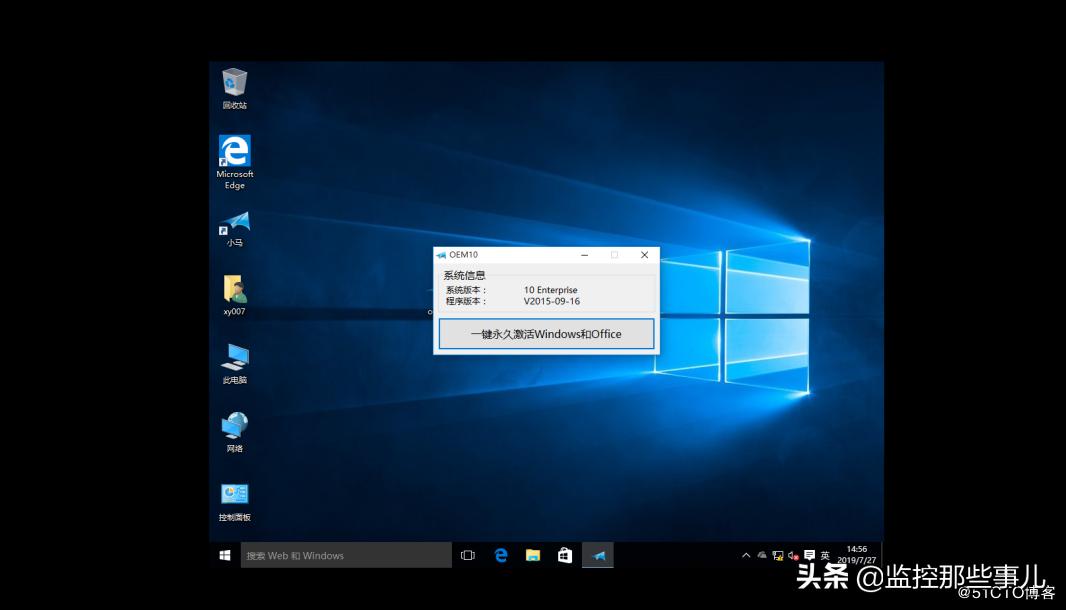
Task: Switch the 英 input language indicator
Action: [x=823, y=555]
